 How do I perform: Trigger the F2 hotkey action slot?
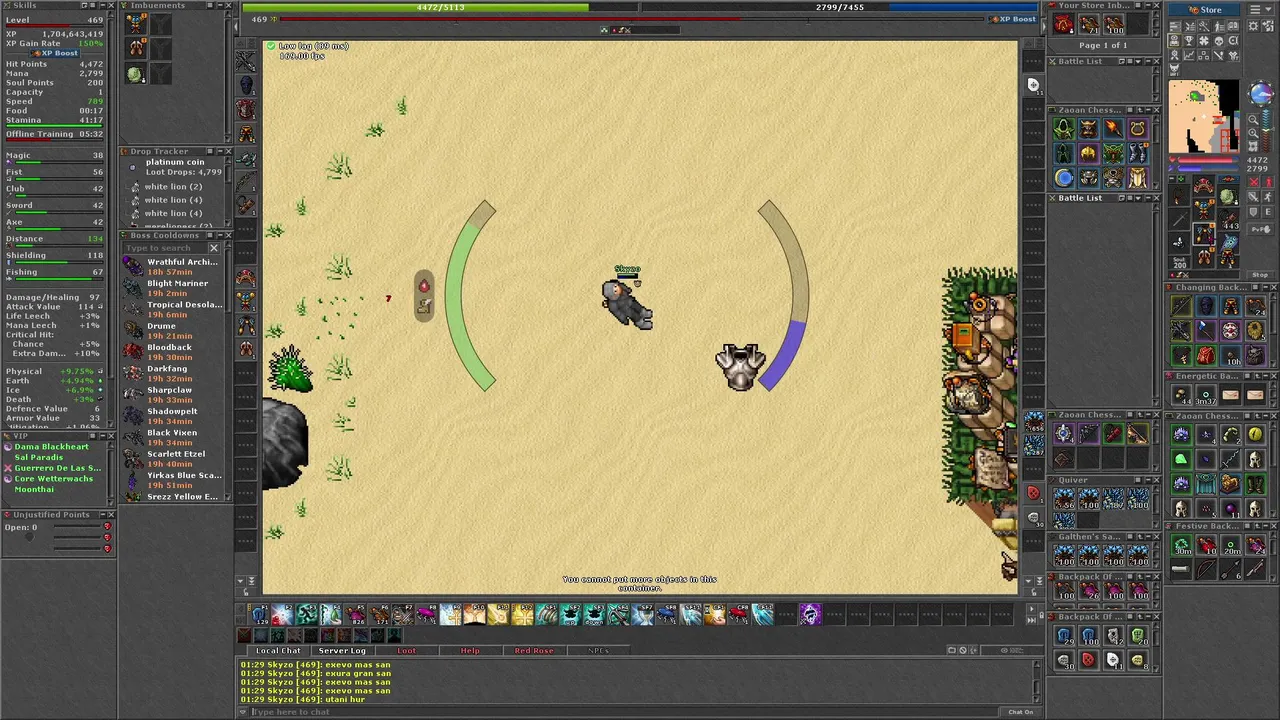pyautogui.click(x=283, y=614)
